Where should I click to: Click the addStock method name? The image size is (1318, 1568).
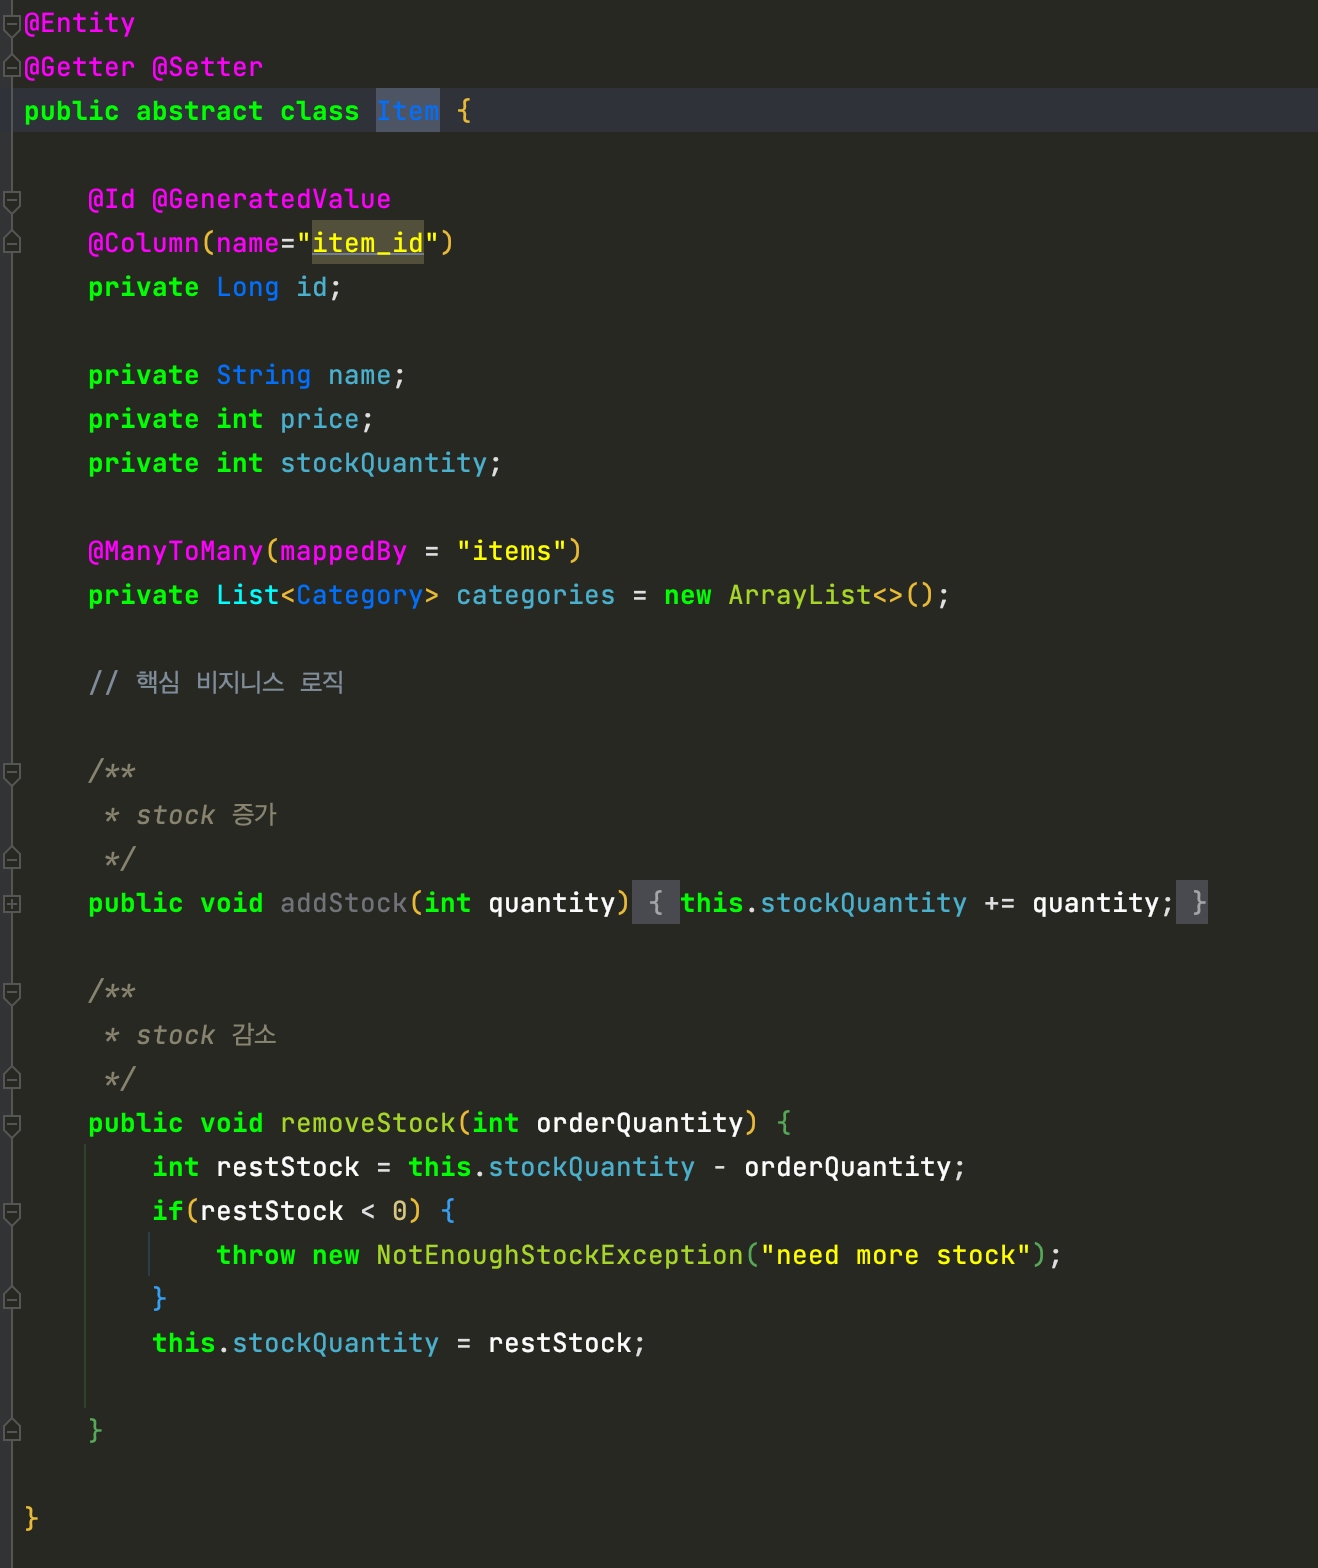[344, 903]
